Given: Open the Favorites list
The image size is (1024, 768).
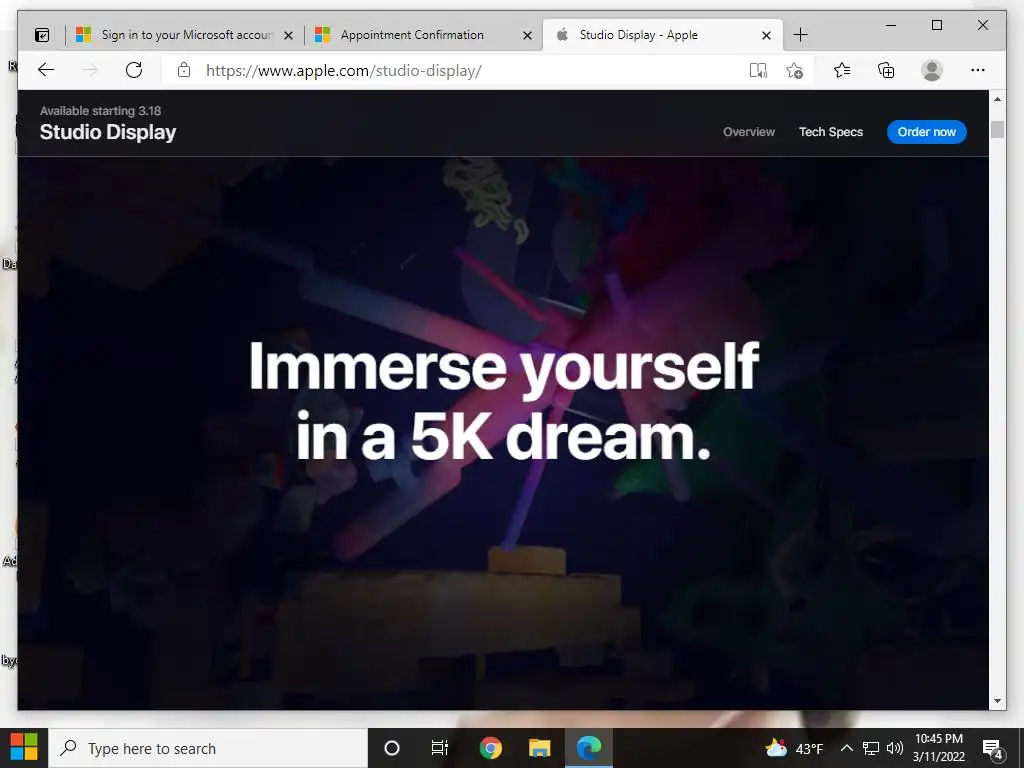Looking at the screenshot, I should pos(842,70).
